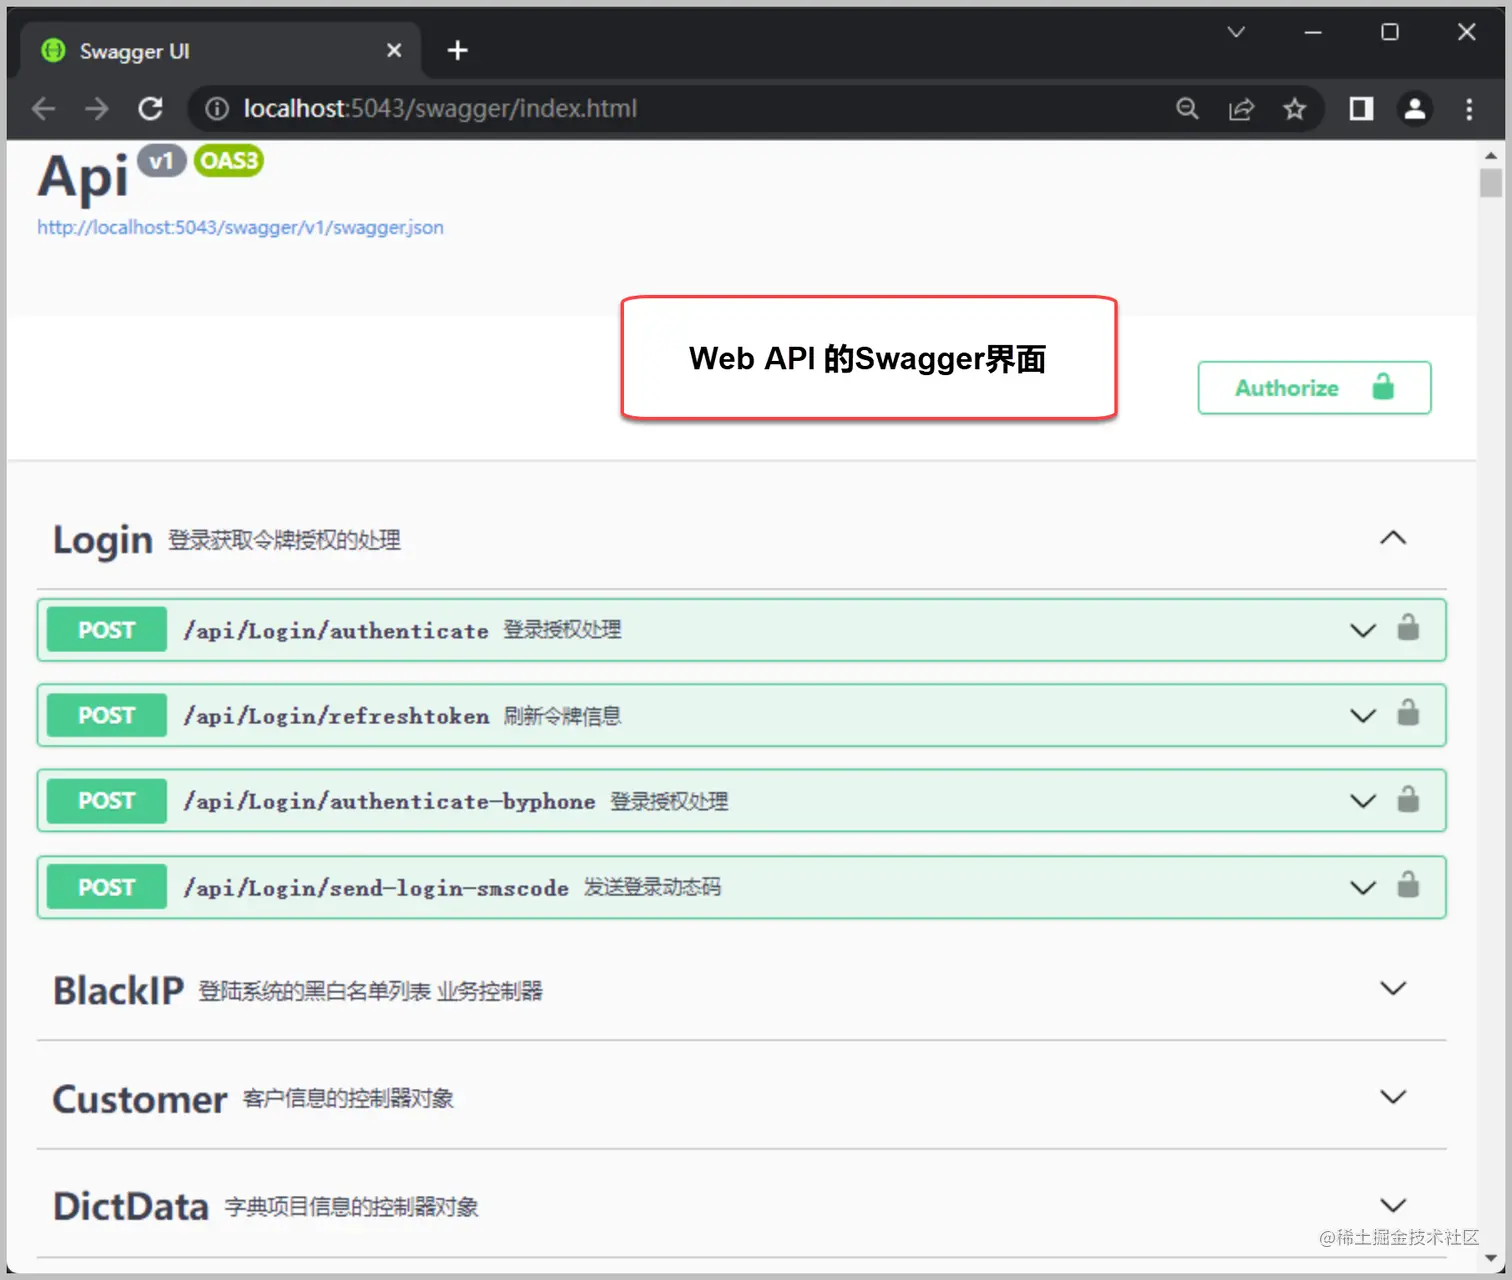Expand the BlackIP section
1512x1280 pixels.
pyautogui.click(x=1393, y=988)
